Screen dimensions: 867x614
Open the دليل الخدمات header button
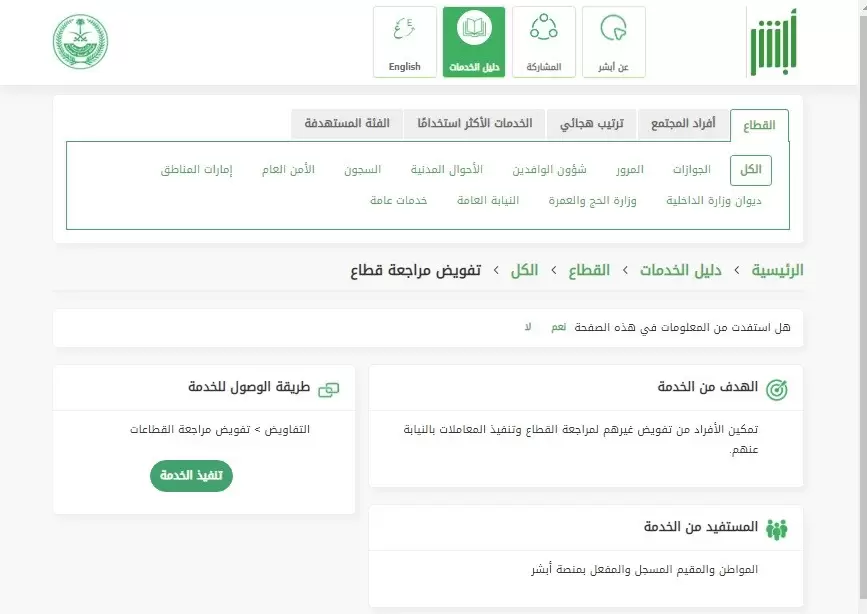pos(474,42)
